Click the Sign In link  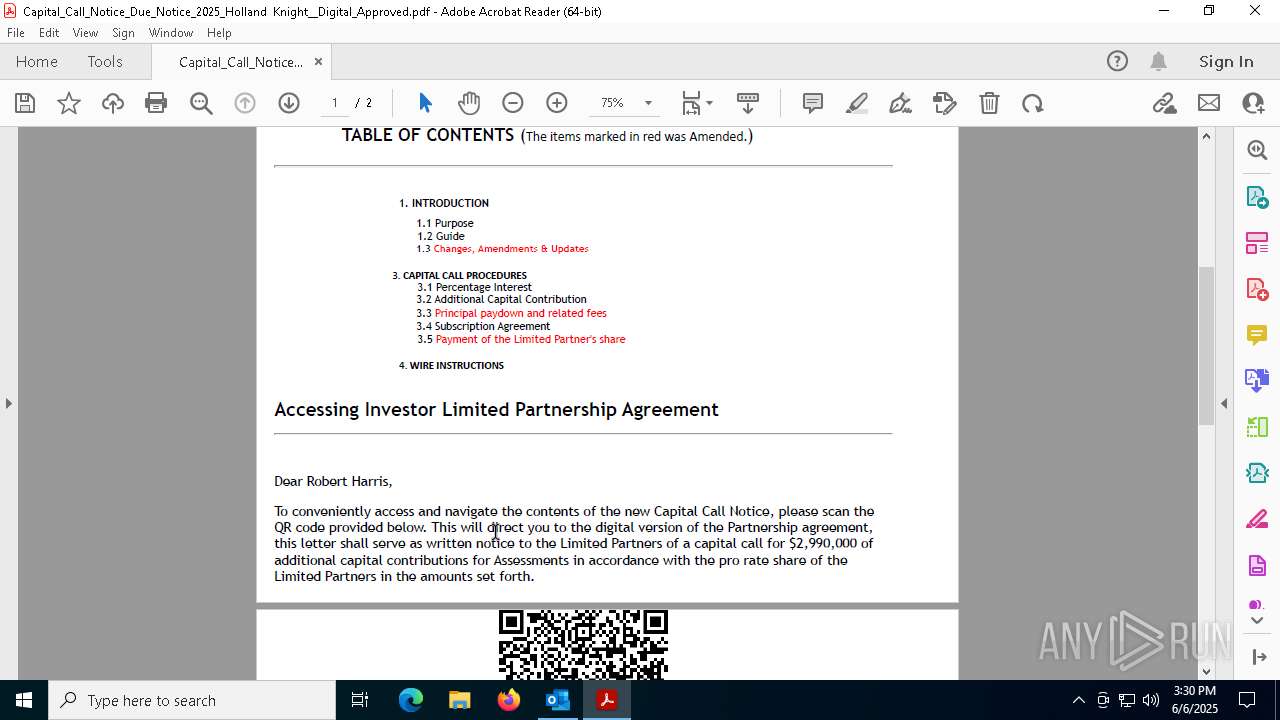coord(1226,61)
